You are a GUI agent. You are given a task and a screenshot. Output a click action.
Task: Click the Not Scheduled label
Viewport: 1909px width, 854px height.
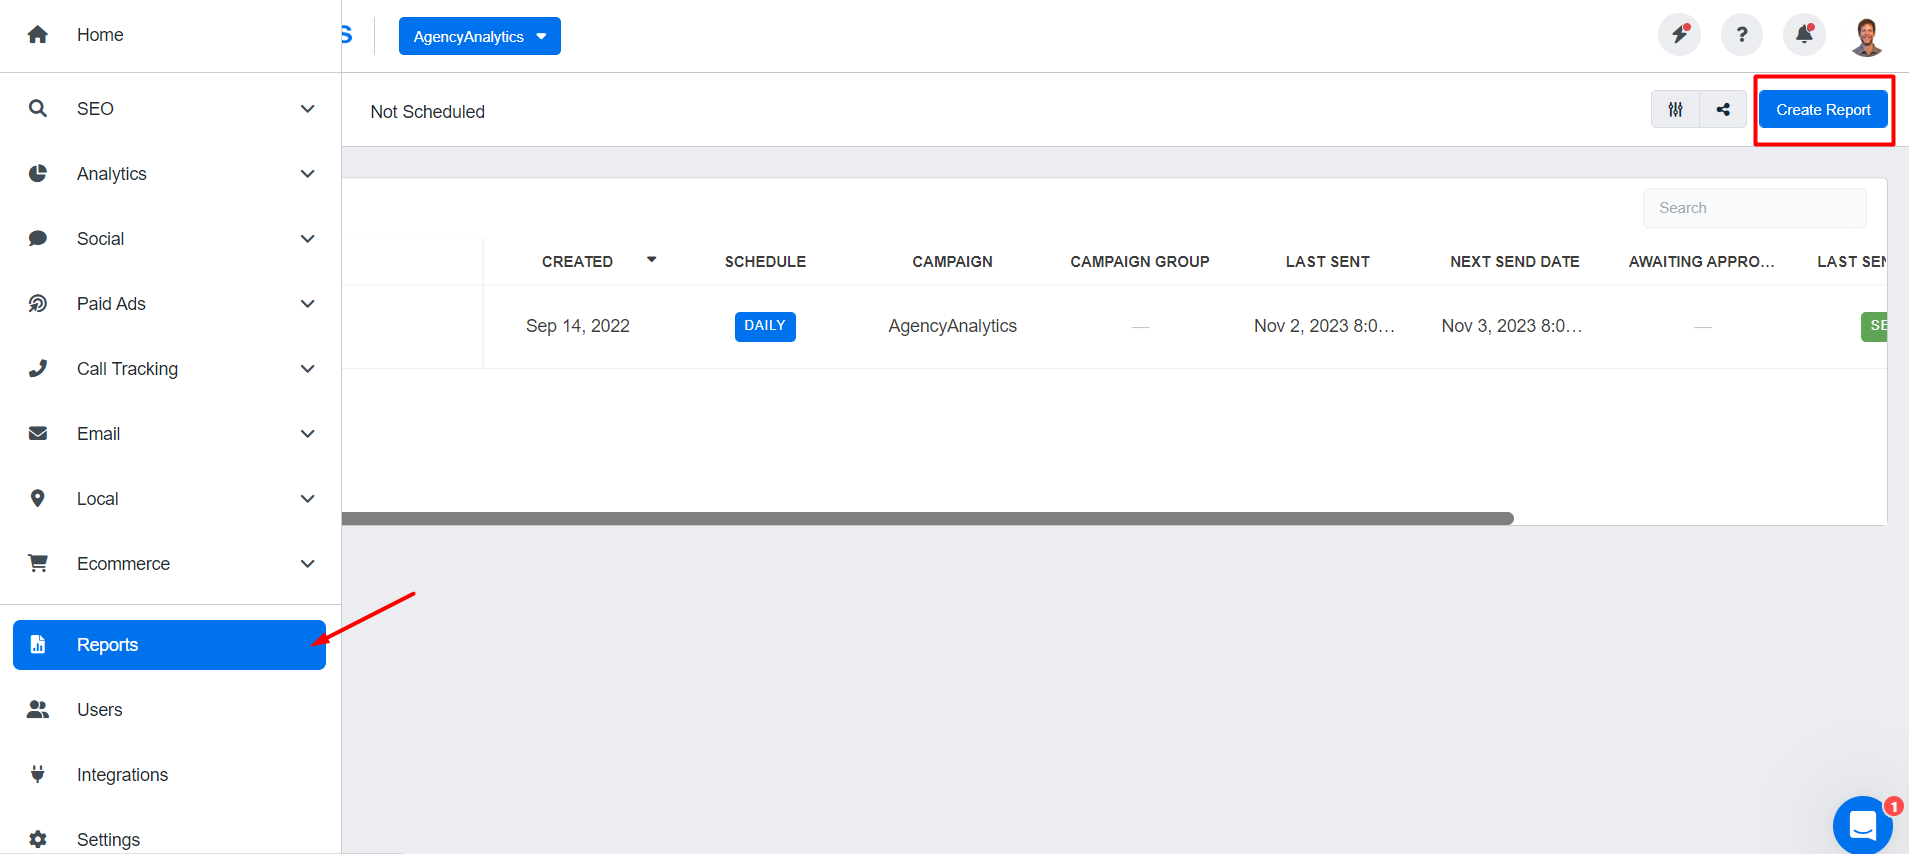click(x=427, y=112)
